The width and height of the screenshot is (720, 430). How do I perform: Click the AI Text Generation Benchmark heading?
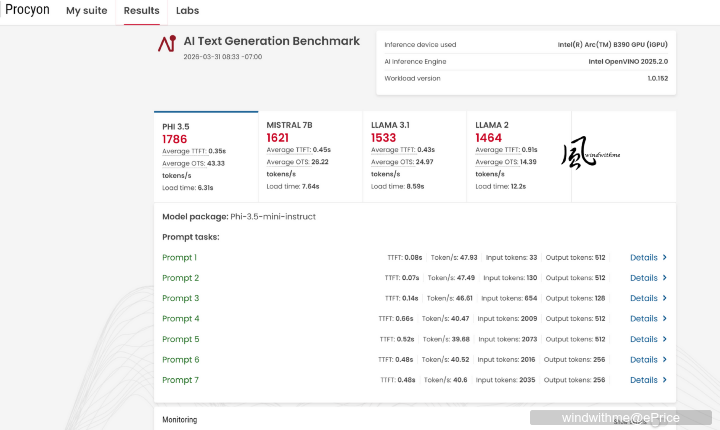click(x=272, y=41)
